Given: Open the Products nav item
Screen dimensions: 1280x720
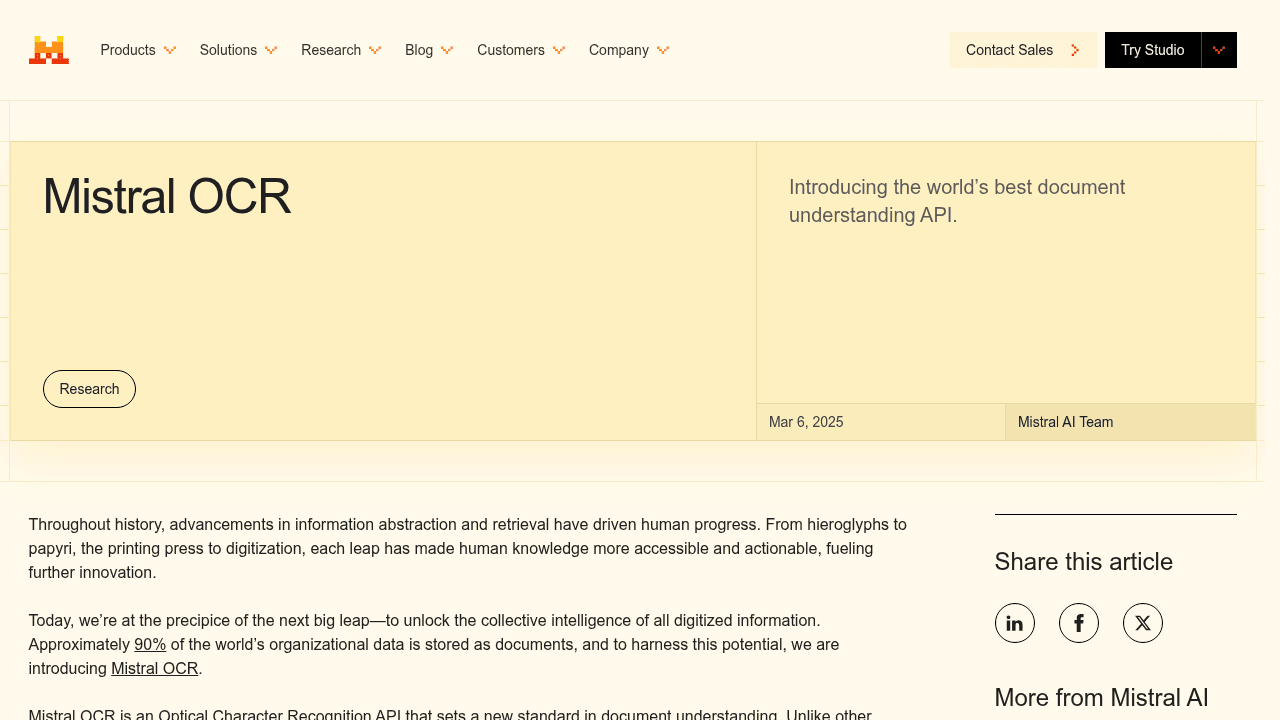Looking at the screenshot, I should (128, 50).
